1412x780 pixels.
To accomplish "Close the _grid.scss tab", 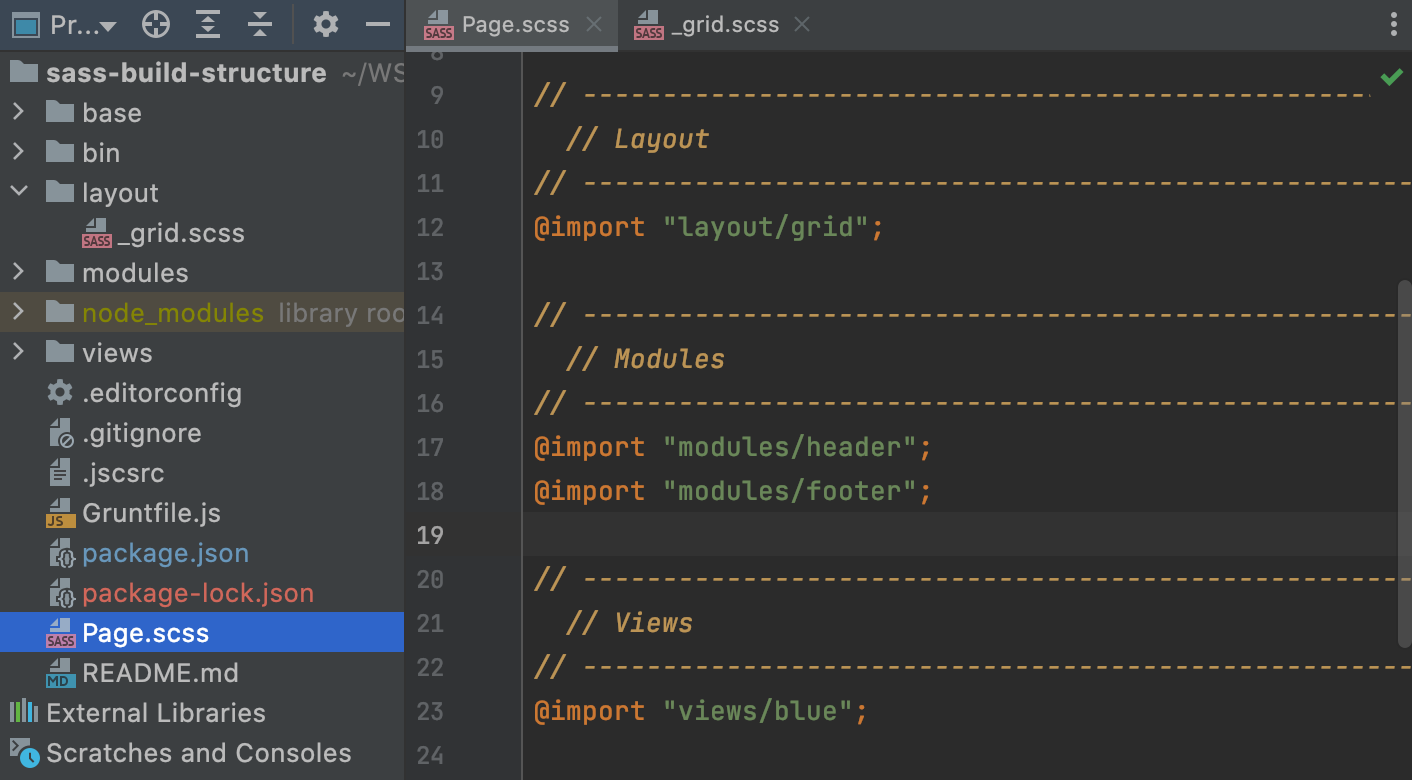I will coord(801,24).
